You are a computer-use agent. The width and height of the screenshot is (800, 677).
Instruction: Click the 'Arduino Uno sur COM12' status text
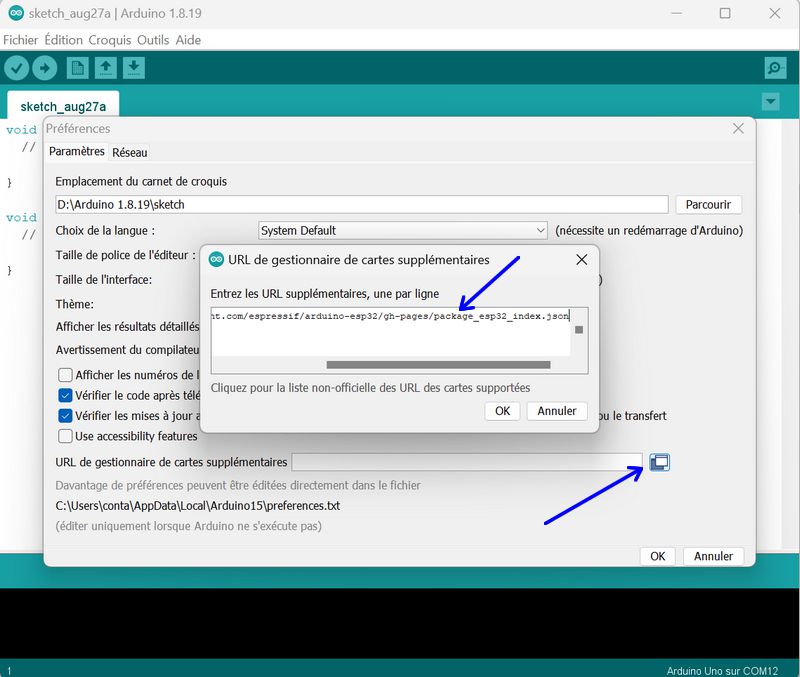(x=722, y=670)
